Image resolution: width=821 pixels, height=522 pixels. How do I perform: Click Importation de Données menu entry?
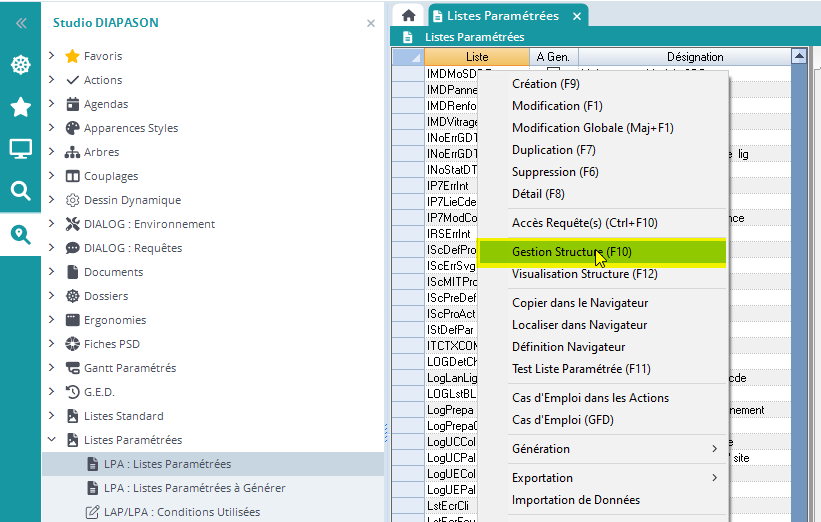[x=575, y=500]
